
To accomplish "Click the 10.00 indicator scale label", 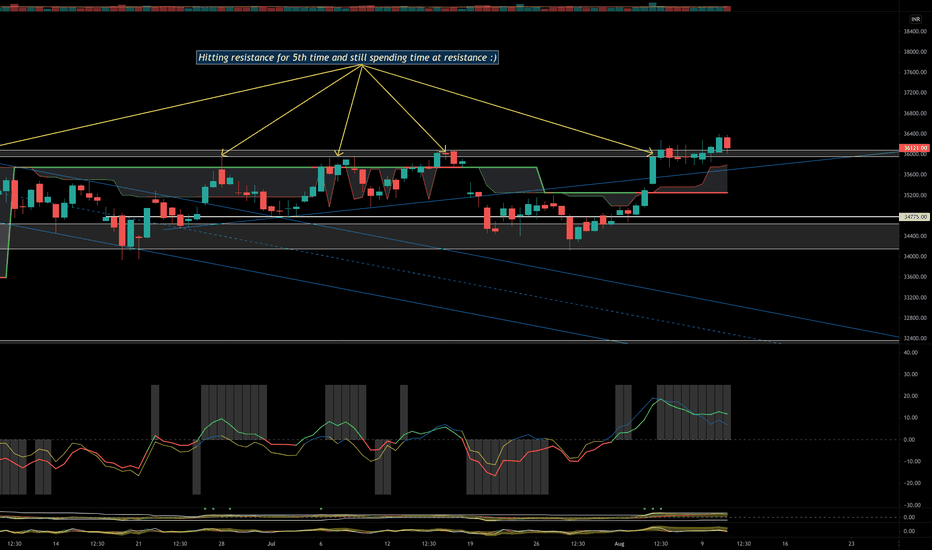I will (x=910, y=418).
